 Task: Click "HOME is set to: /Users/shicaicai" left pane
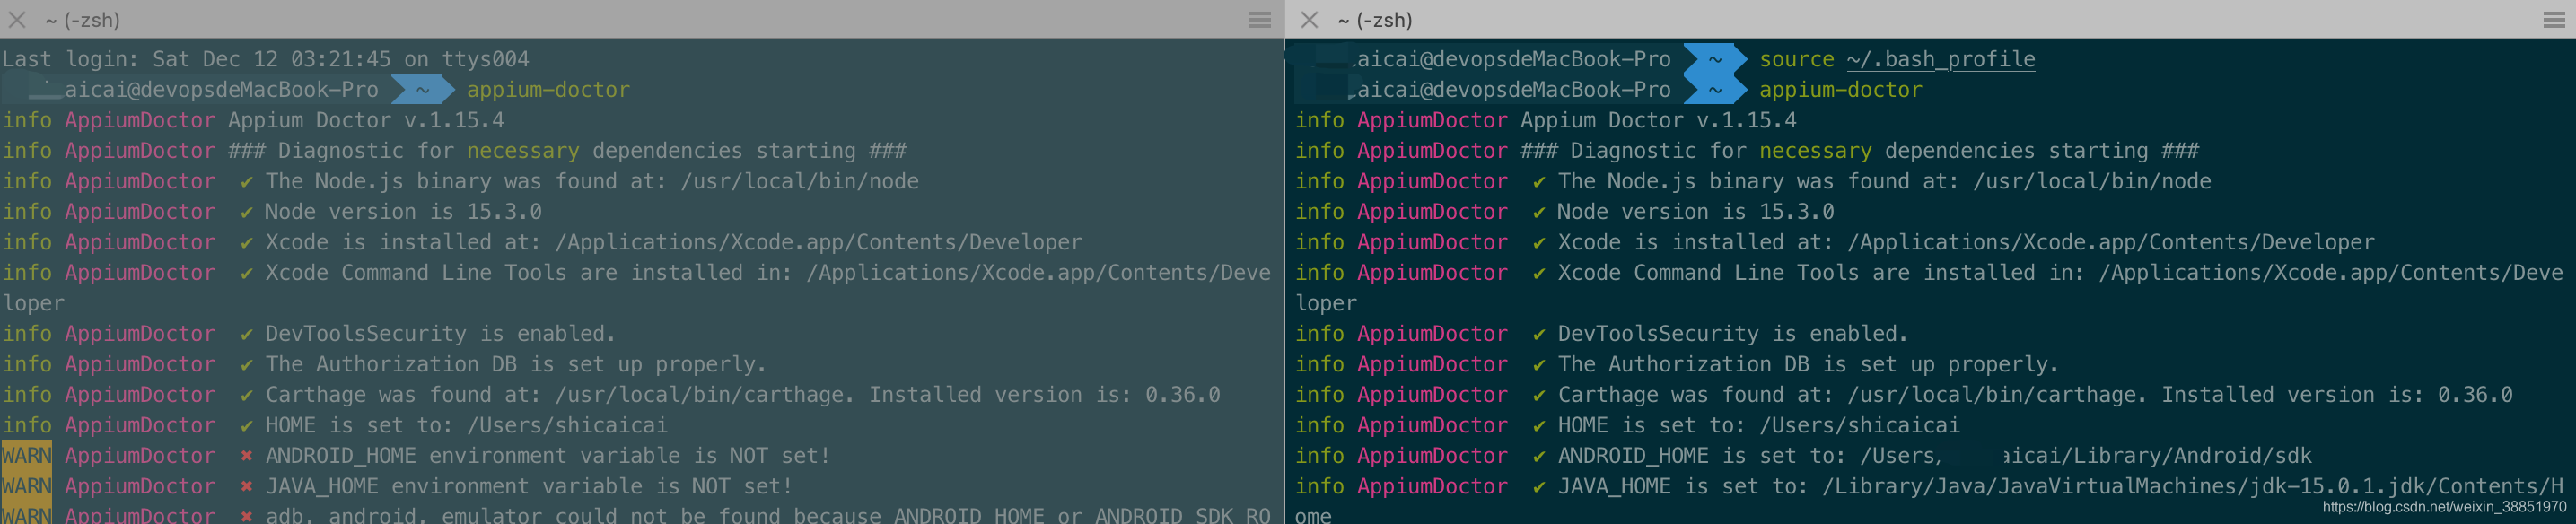(x=466, y=425)
